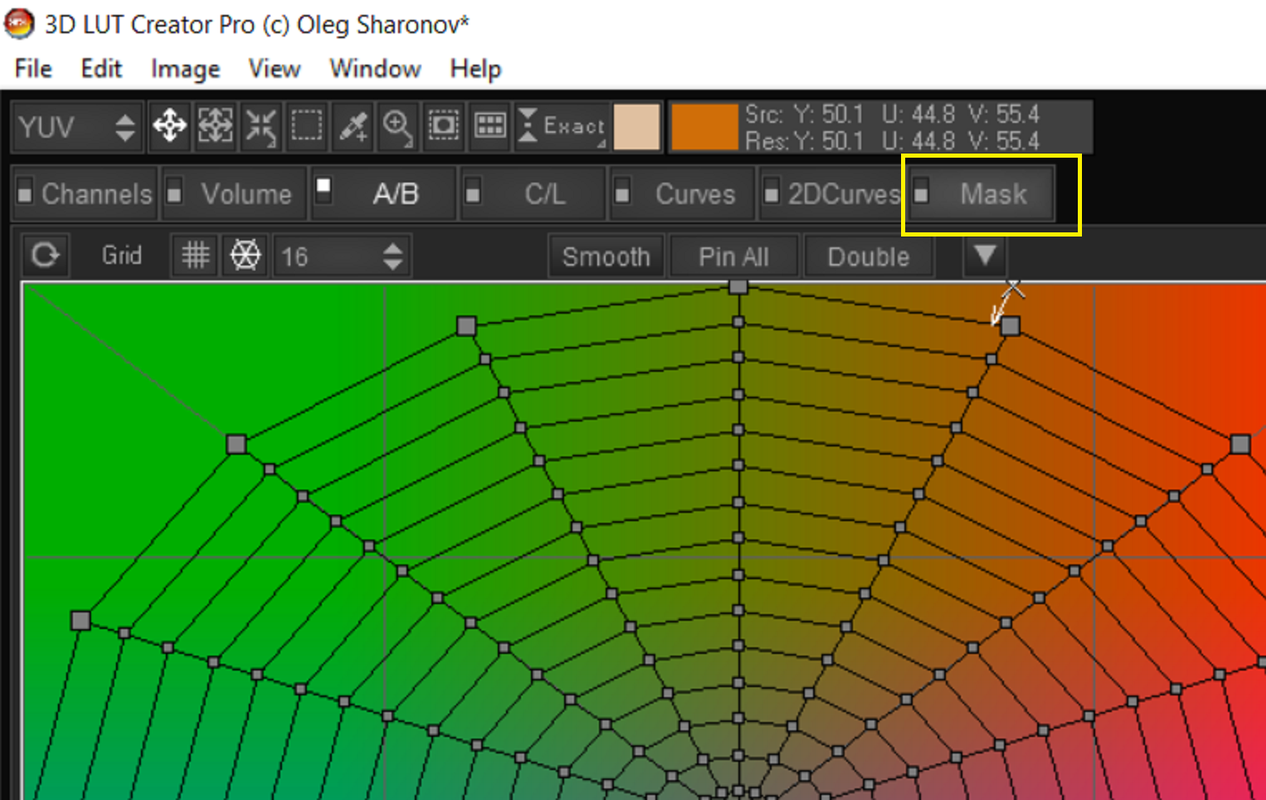Open the Window menu

click(x=375, y=69)
